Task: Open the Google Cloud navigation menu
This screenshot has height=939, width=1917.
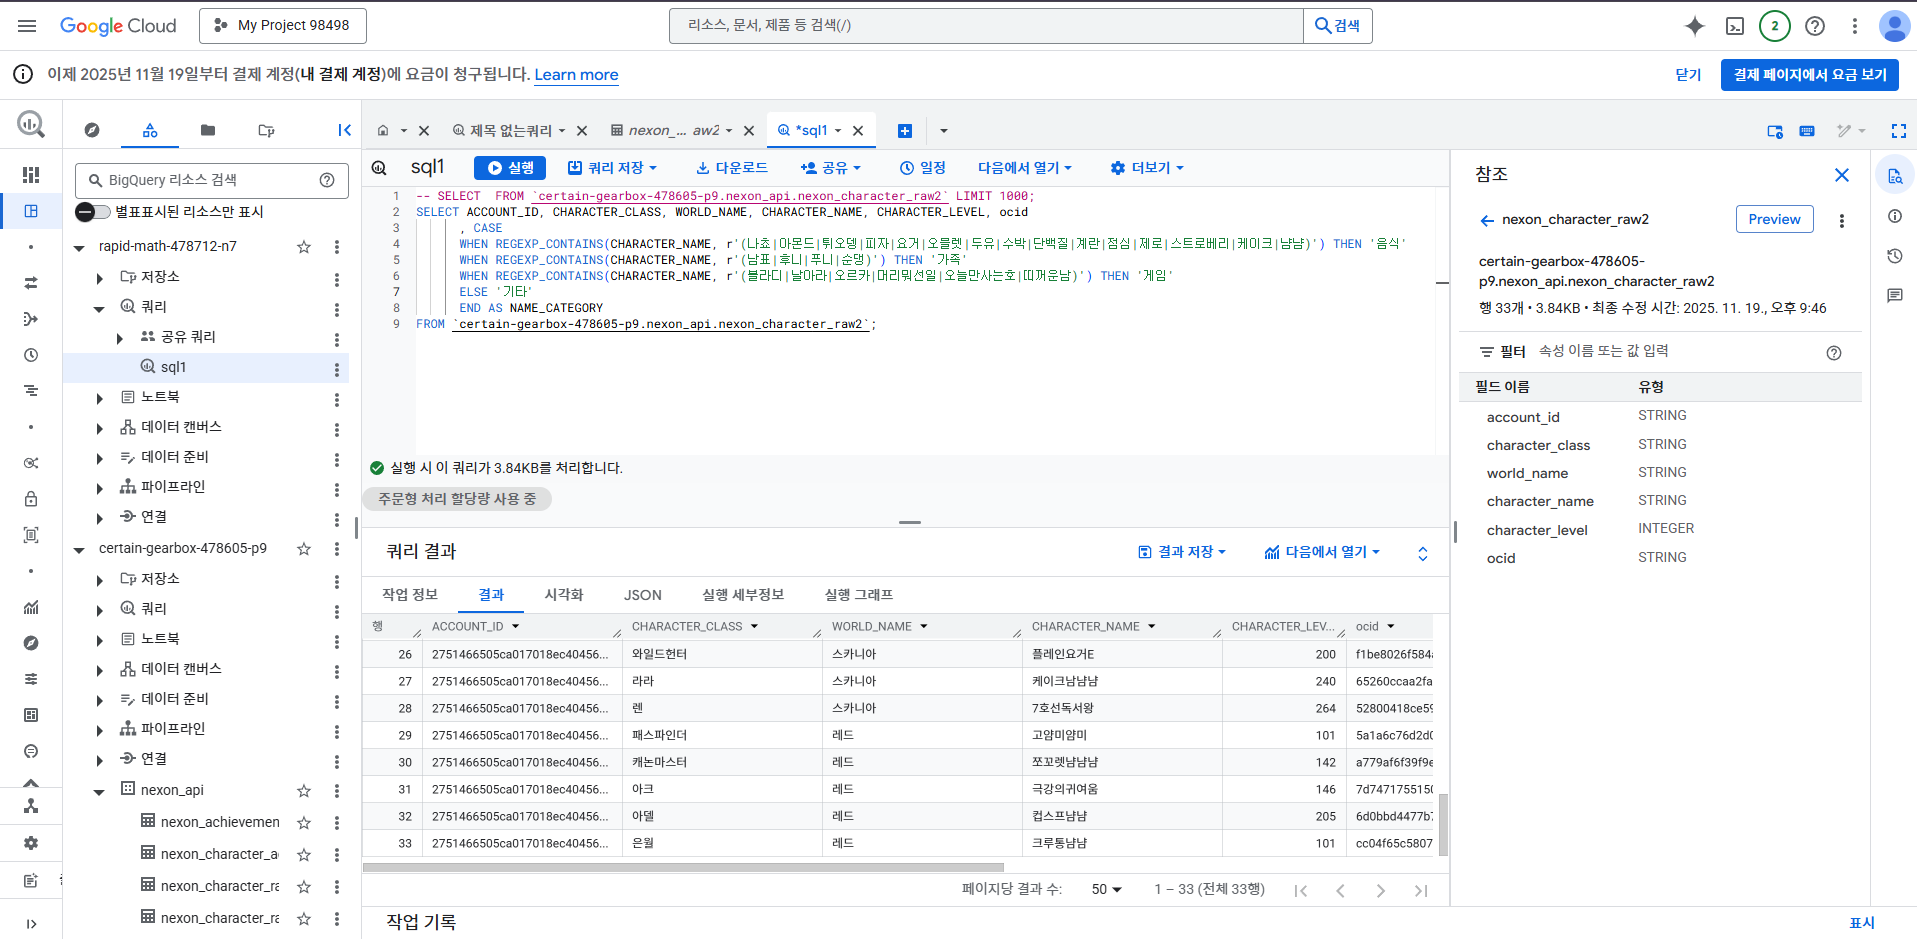Action: click(27, 26)
